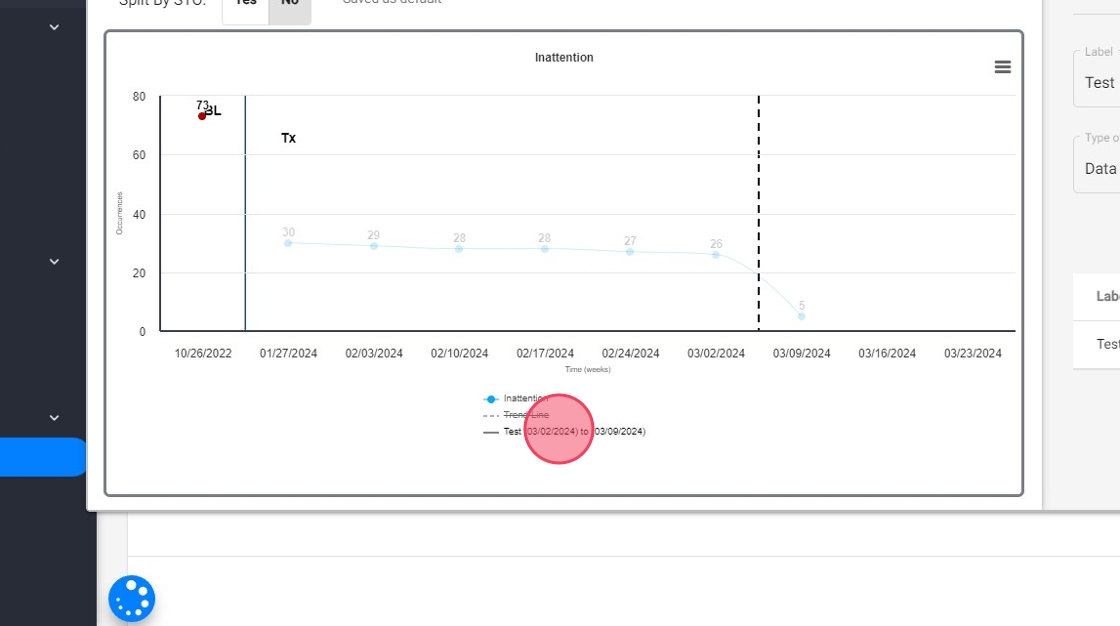Select the highlighted blue sidebar item
This screenshot has height=626, width=1120.
[x=43, y=457]
